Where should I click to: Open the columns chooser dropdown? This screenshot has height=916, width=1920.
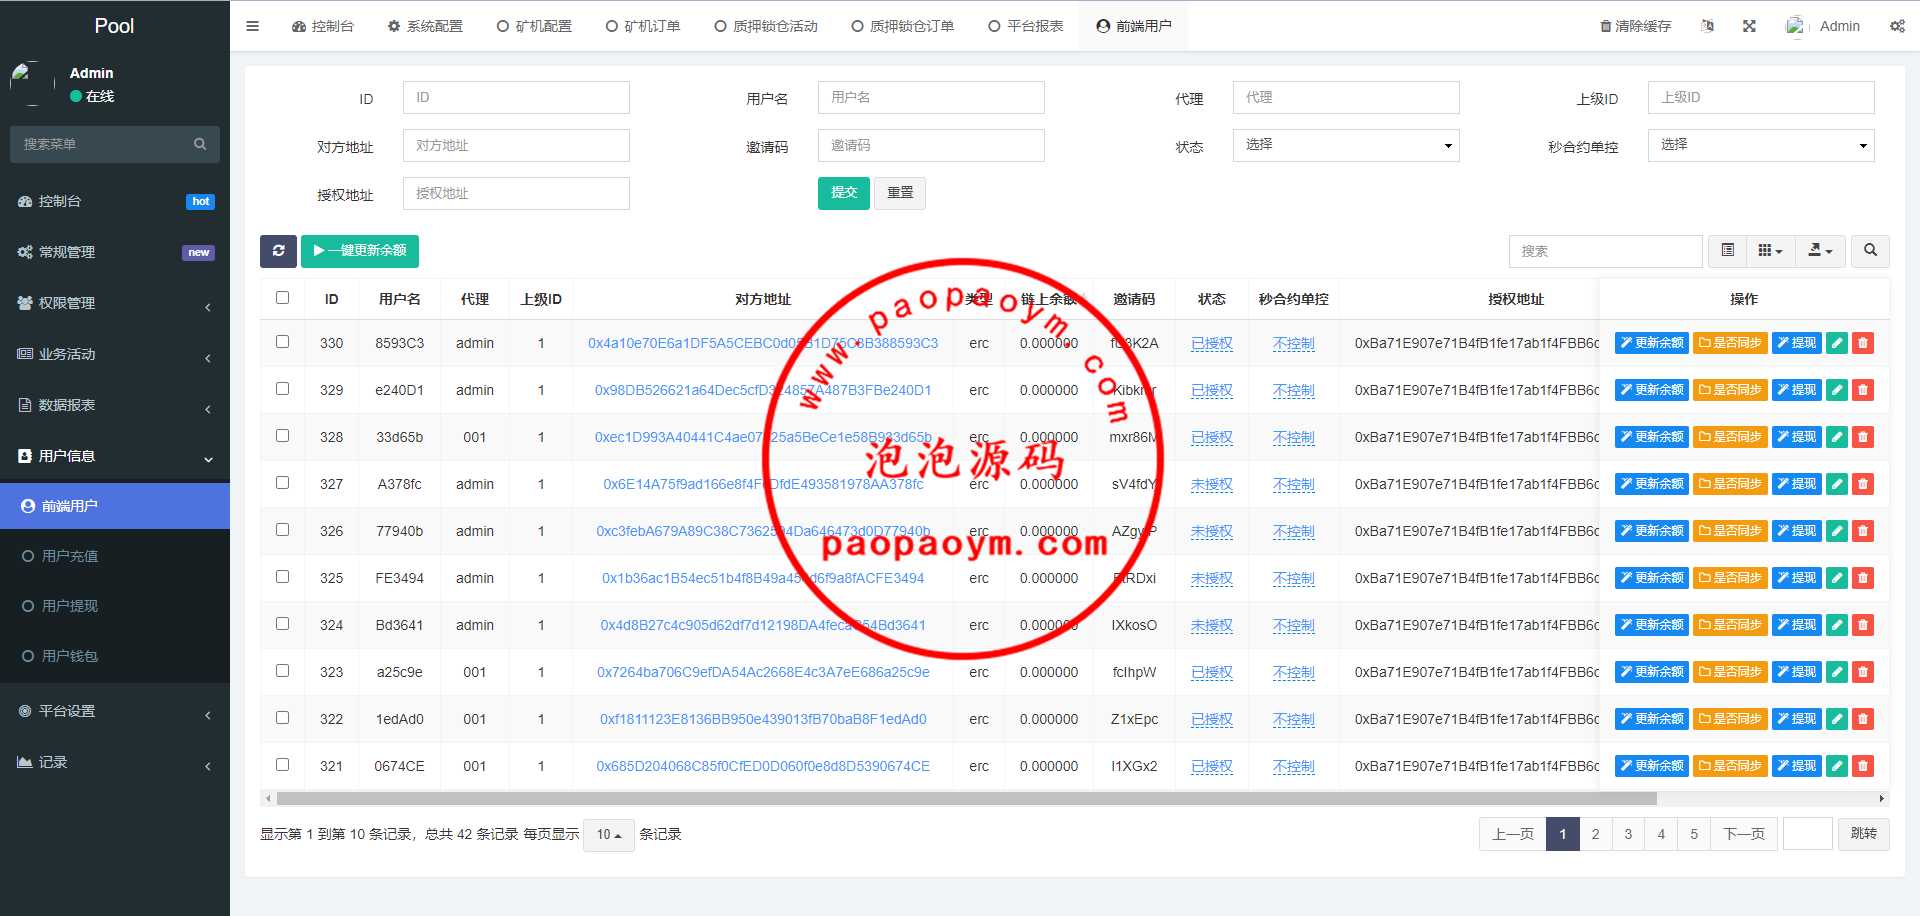[x=1770, y=251]
